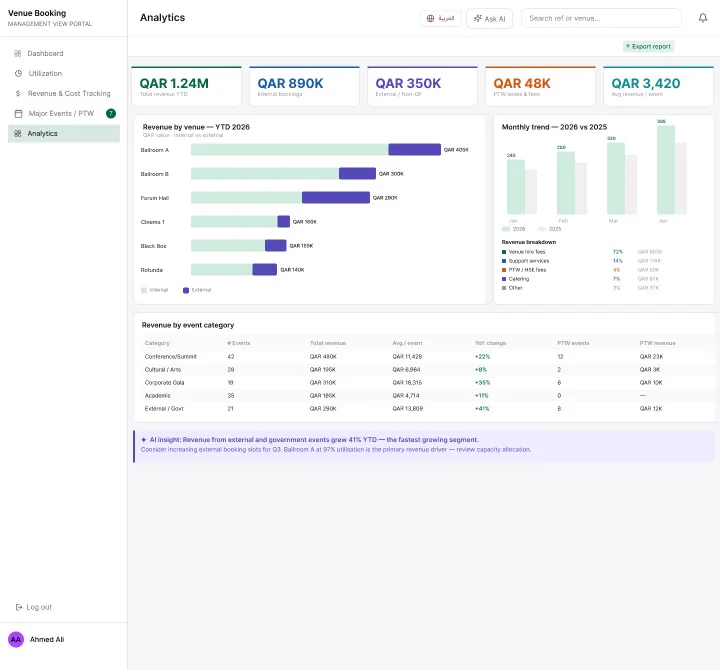Viewport: 720px width, 670px height.
Task: Click the External / Govt category row
Action: click(x=427, y=408)
